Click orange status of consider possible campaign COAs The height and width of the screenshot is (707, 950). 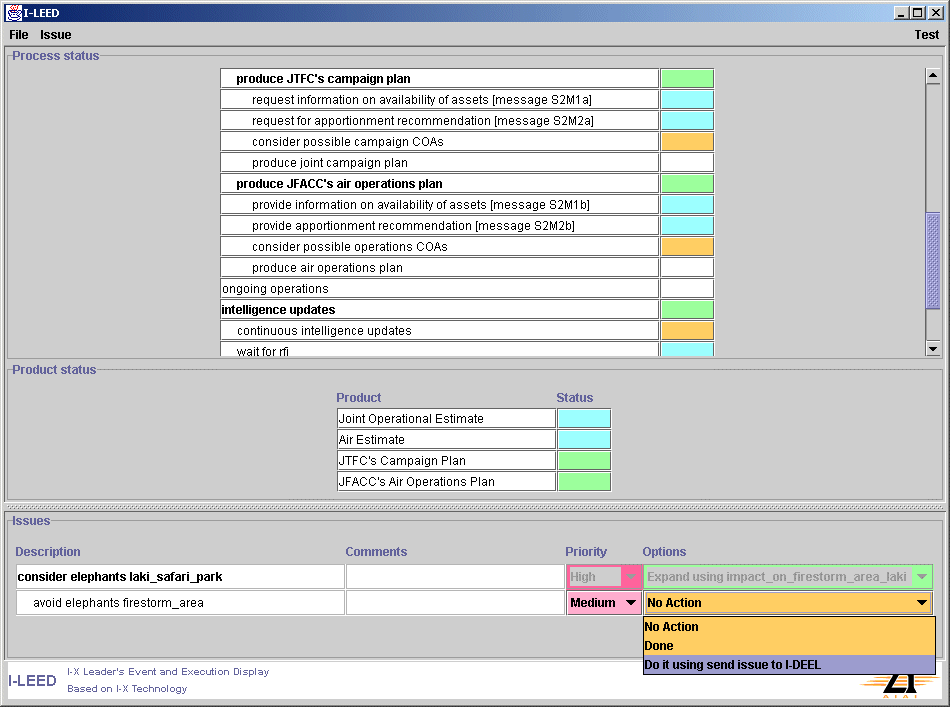(x=686, y=142)
